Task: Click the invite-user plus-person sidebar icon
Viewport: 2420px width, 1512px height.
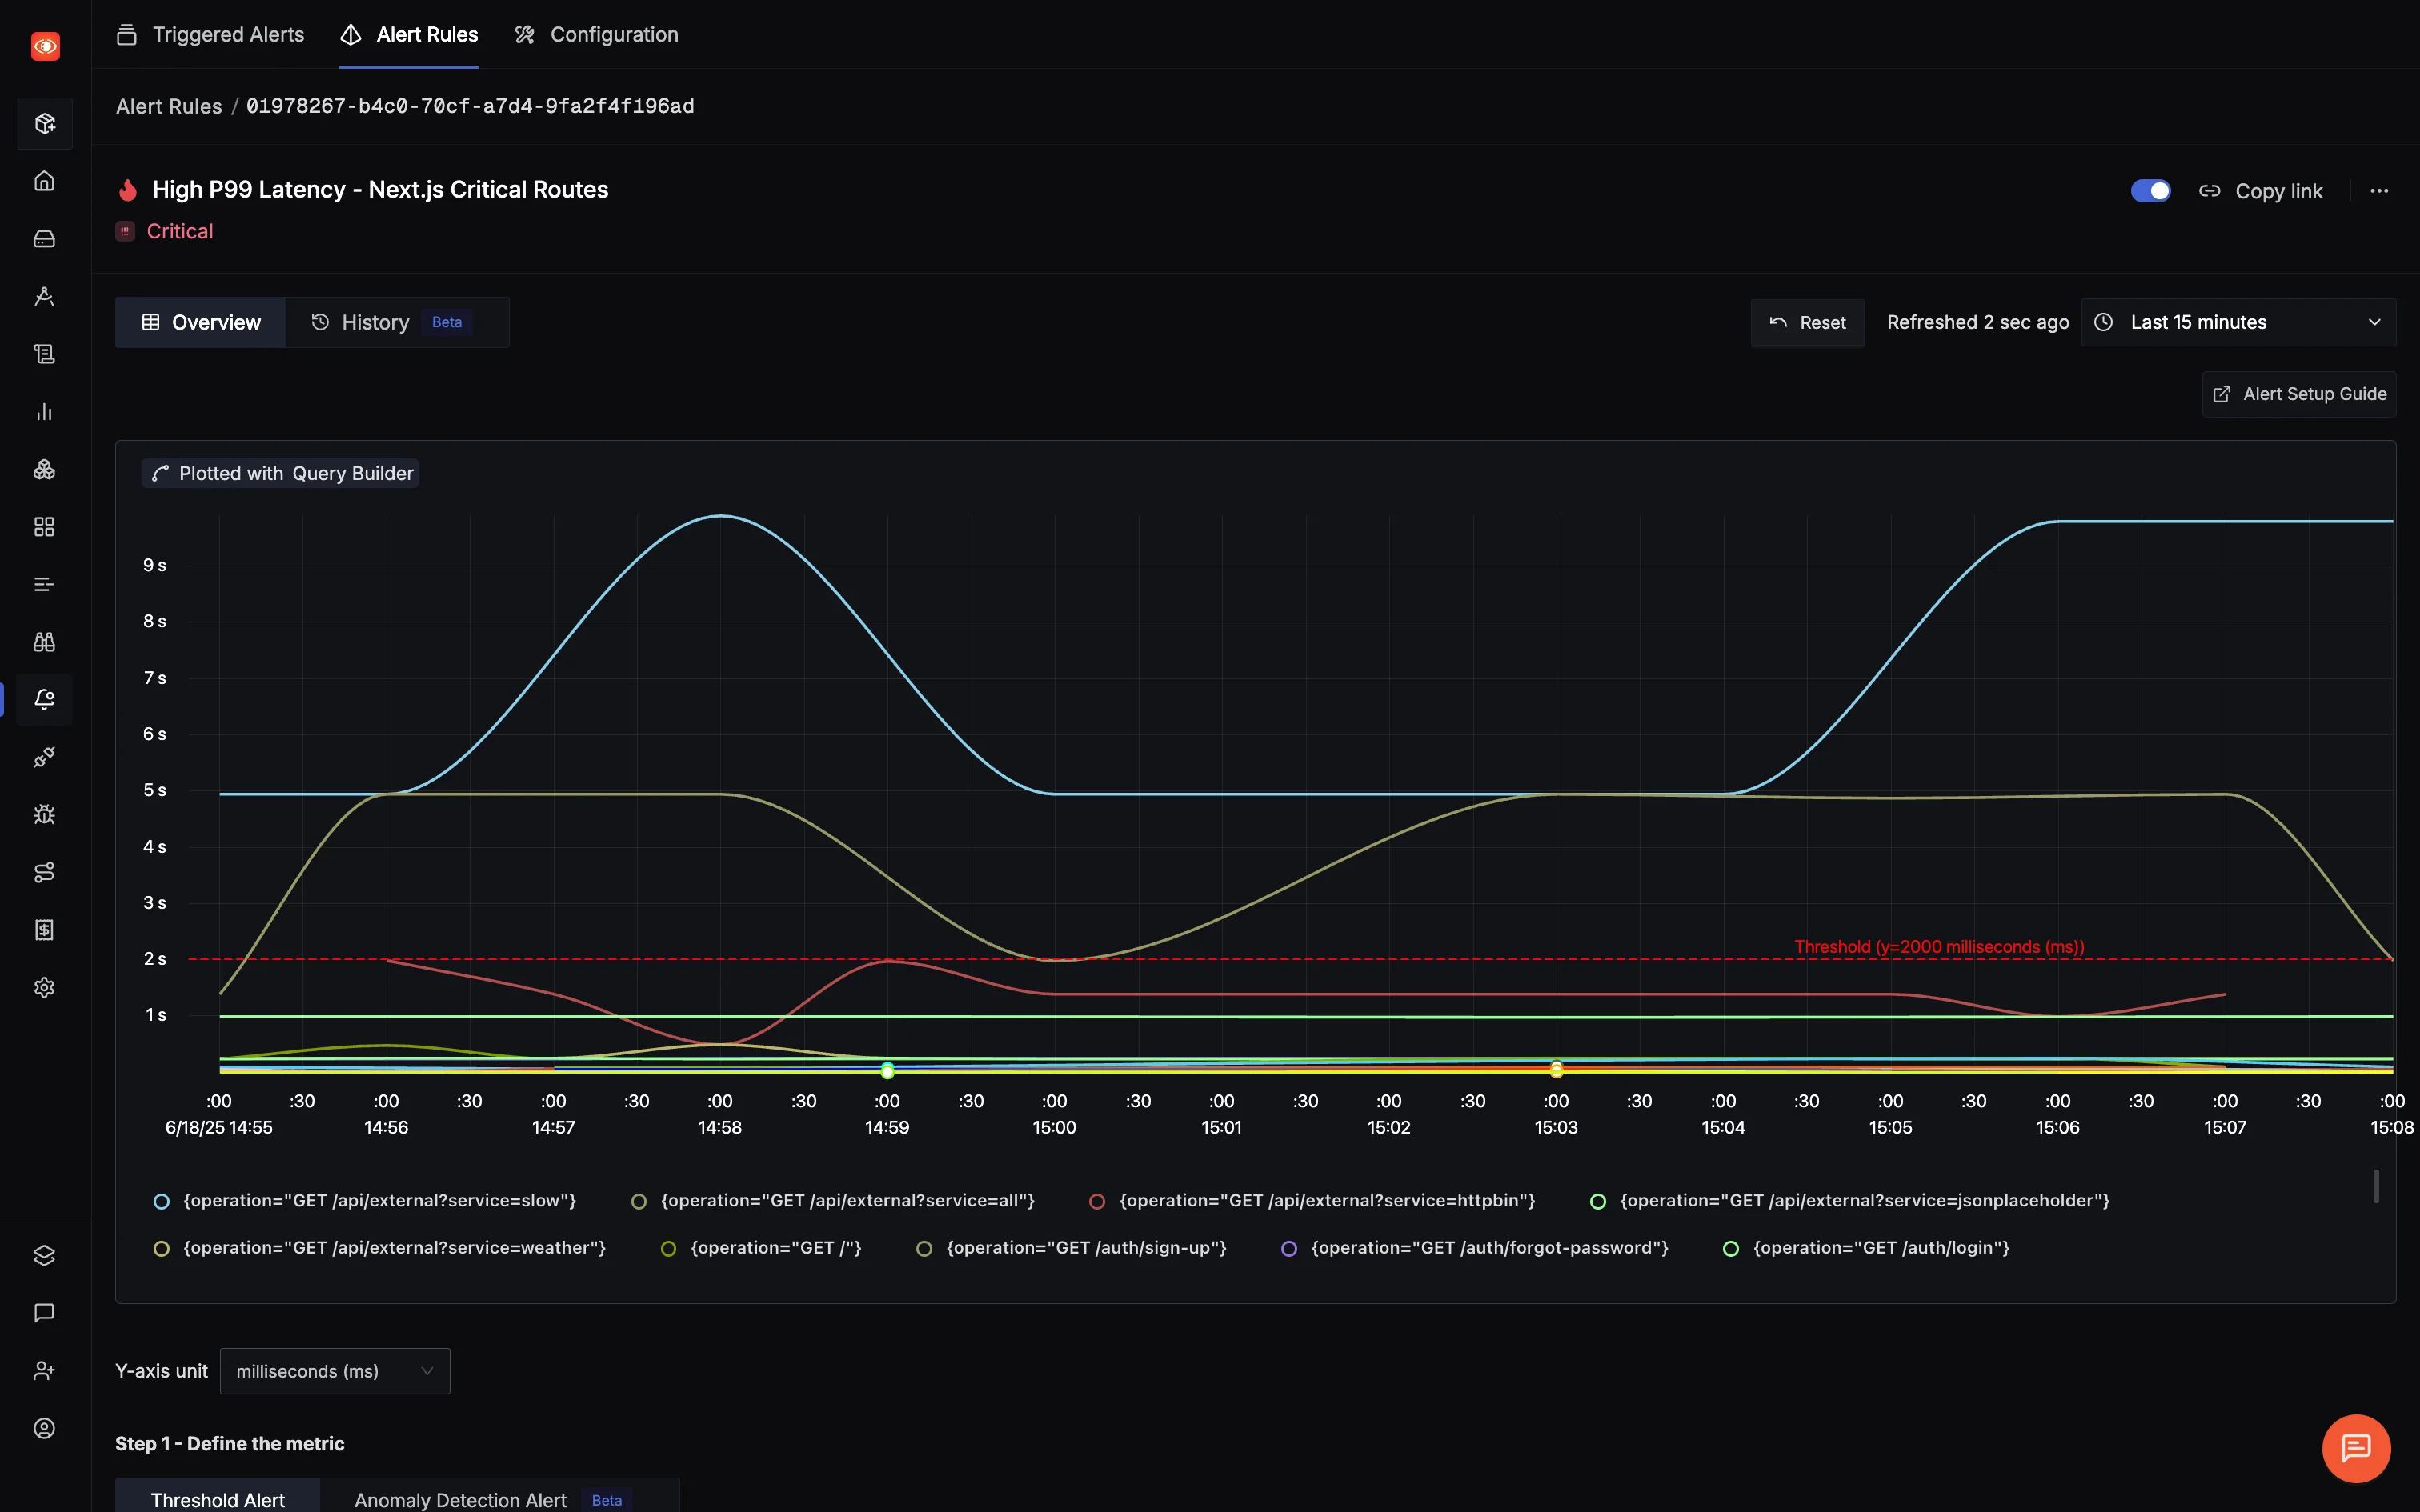Action: (x=44, y=1371)
